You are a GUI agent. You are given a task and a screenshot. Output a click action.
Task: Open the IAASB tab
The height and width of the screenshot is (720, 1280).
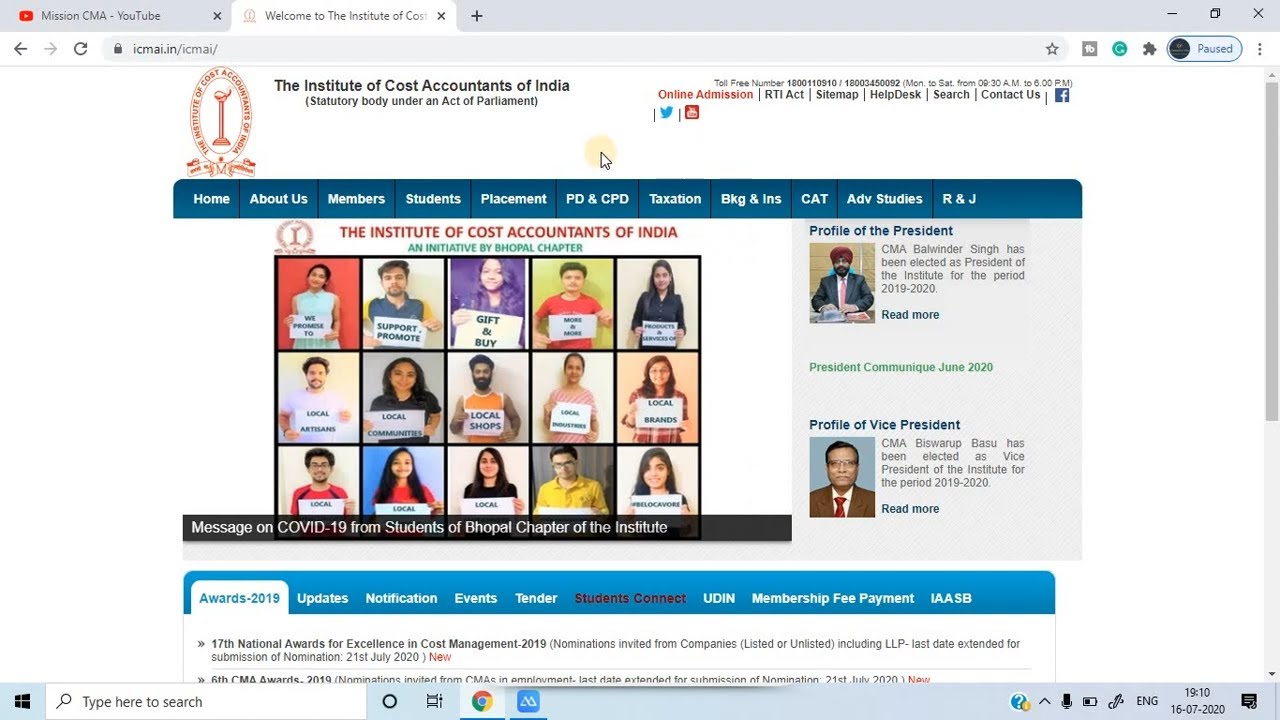click(x=951, y=598)
